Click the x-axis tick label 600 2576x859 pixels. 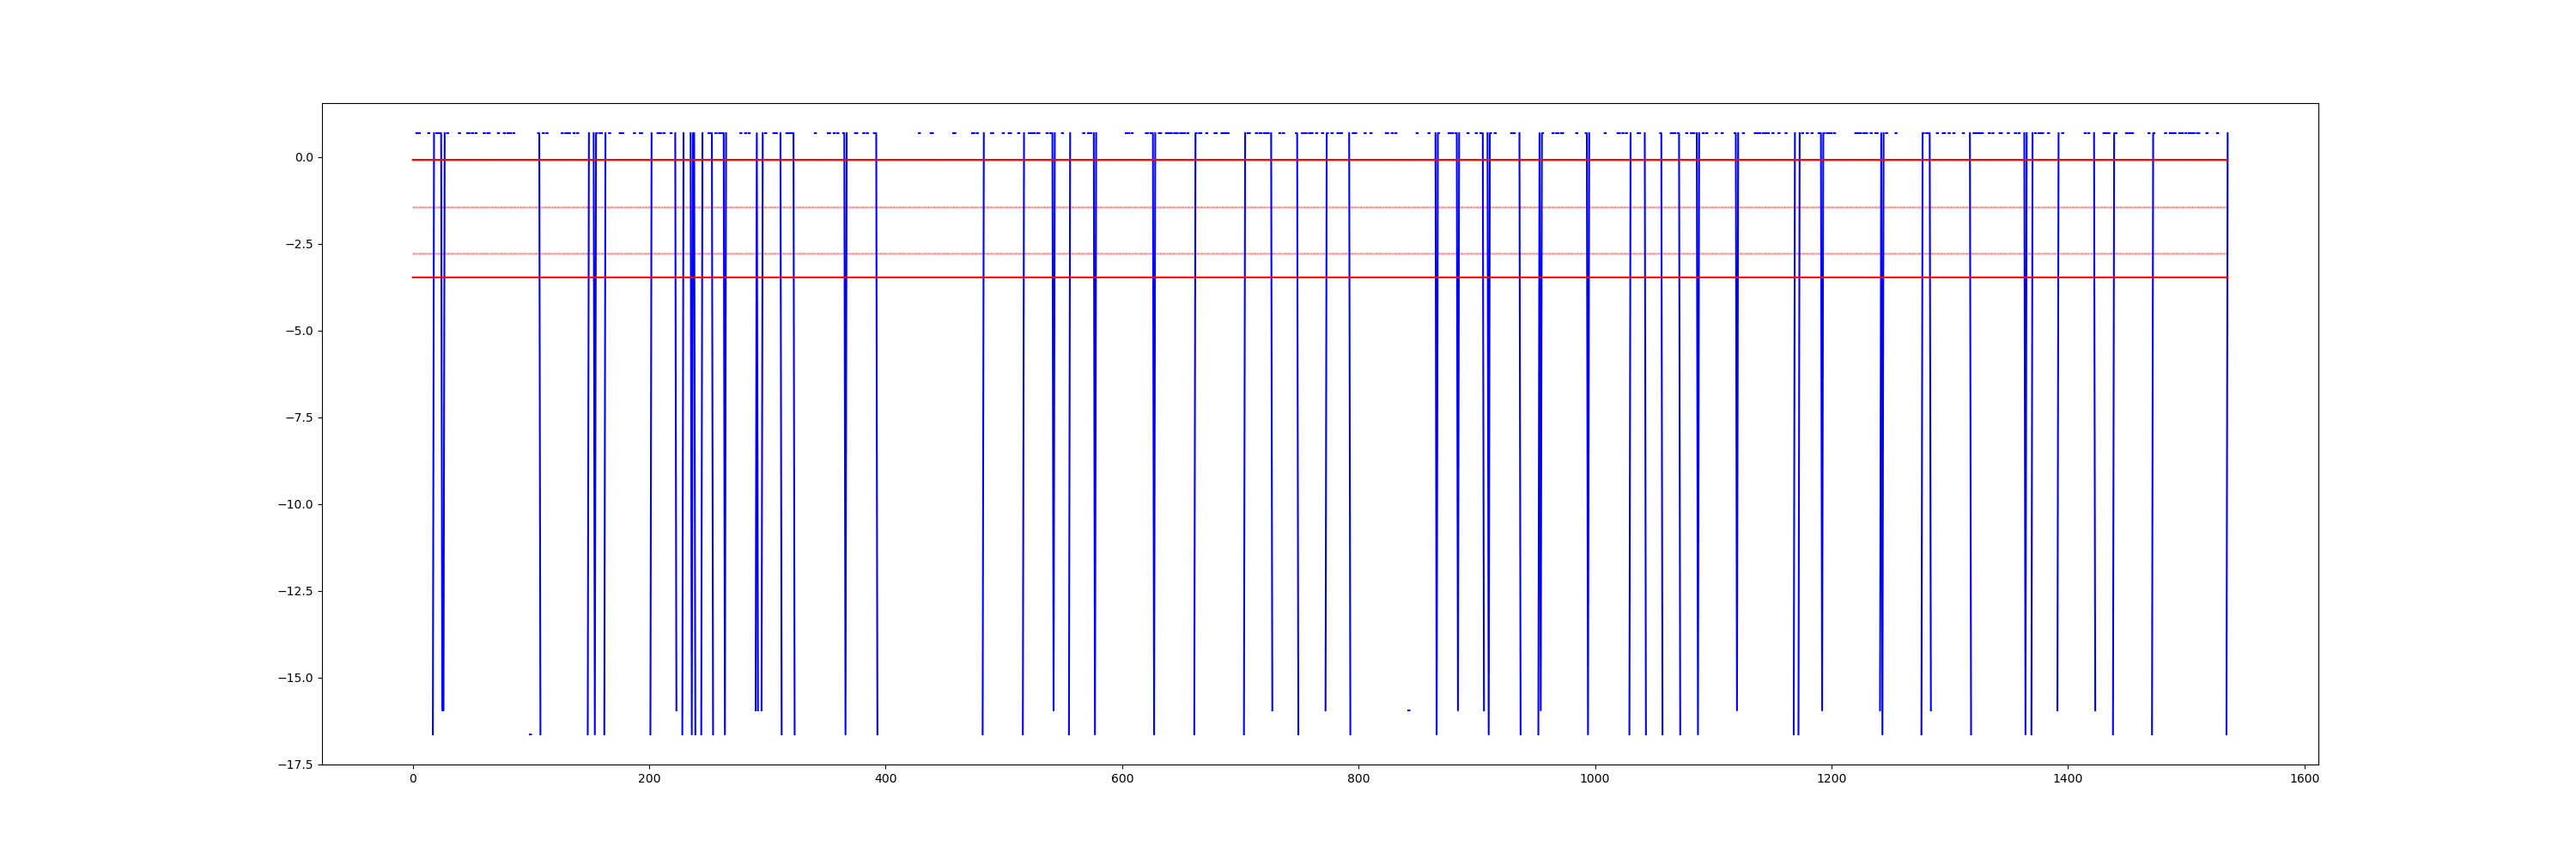coord(1122,779)
